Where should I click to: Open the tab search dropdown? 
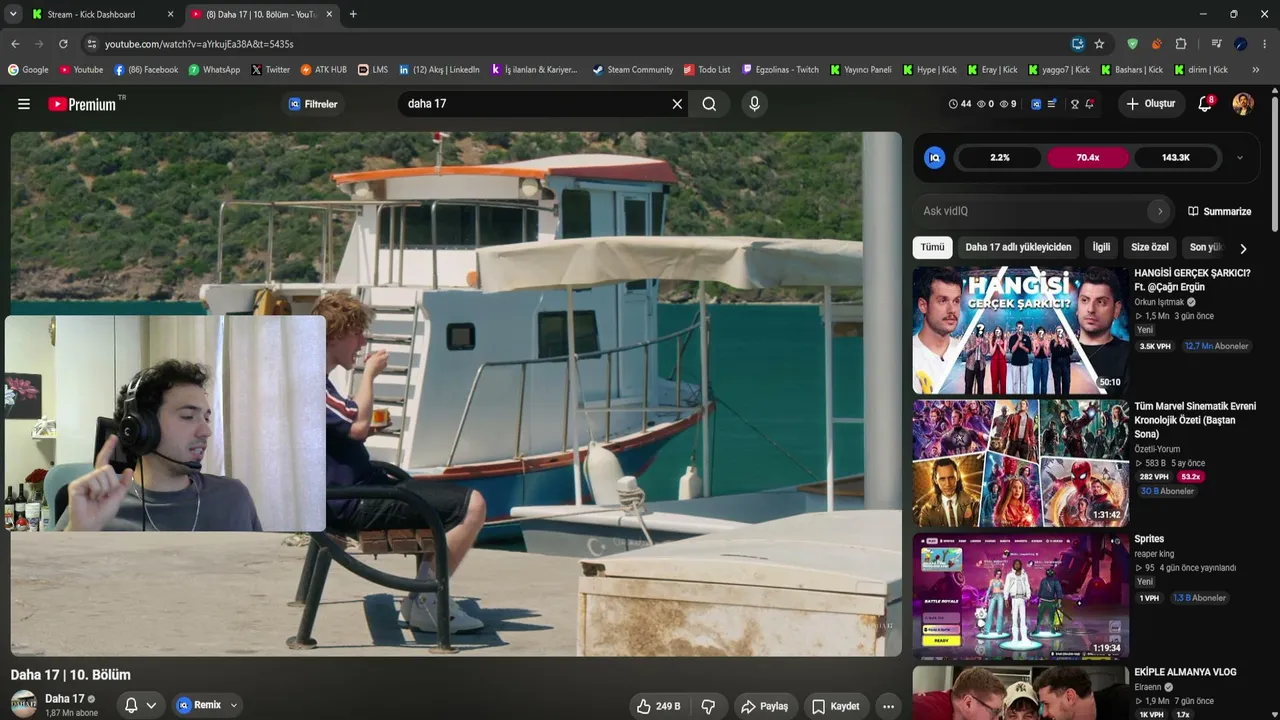13,14
